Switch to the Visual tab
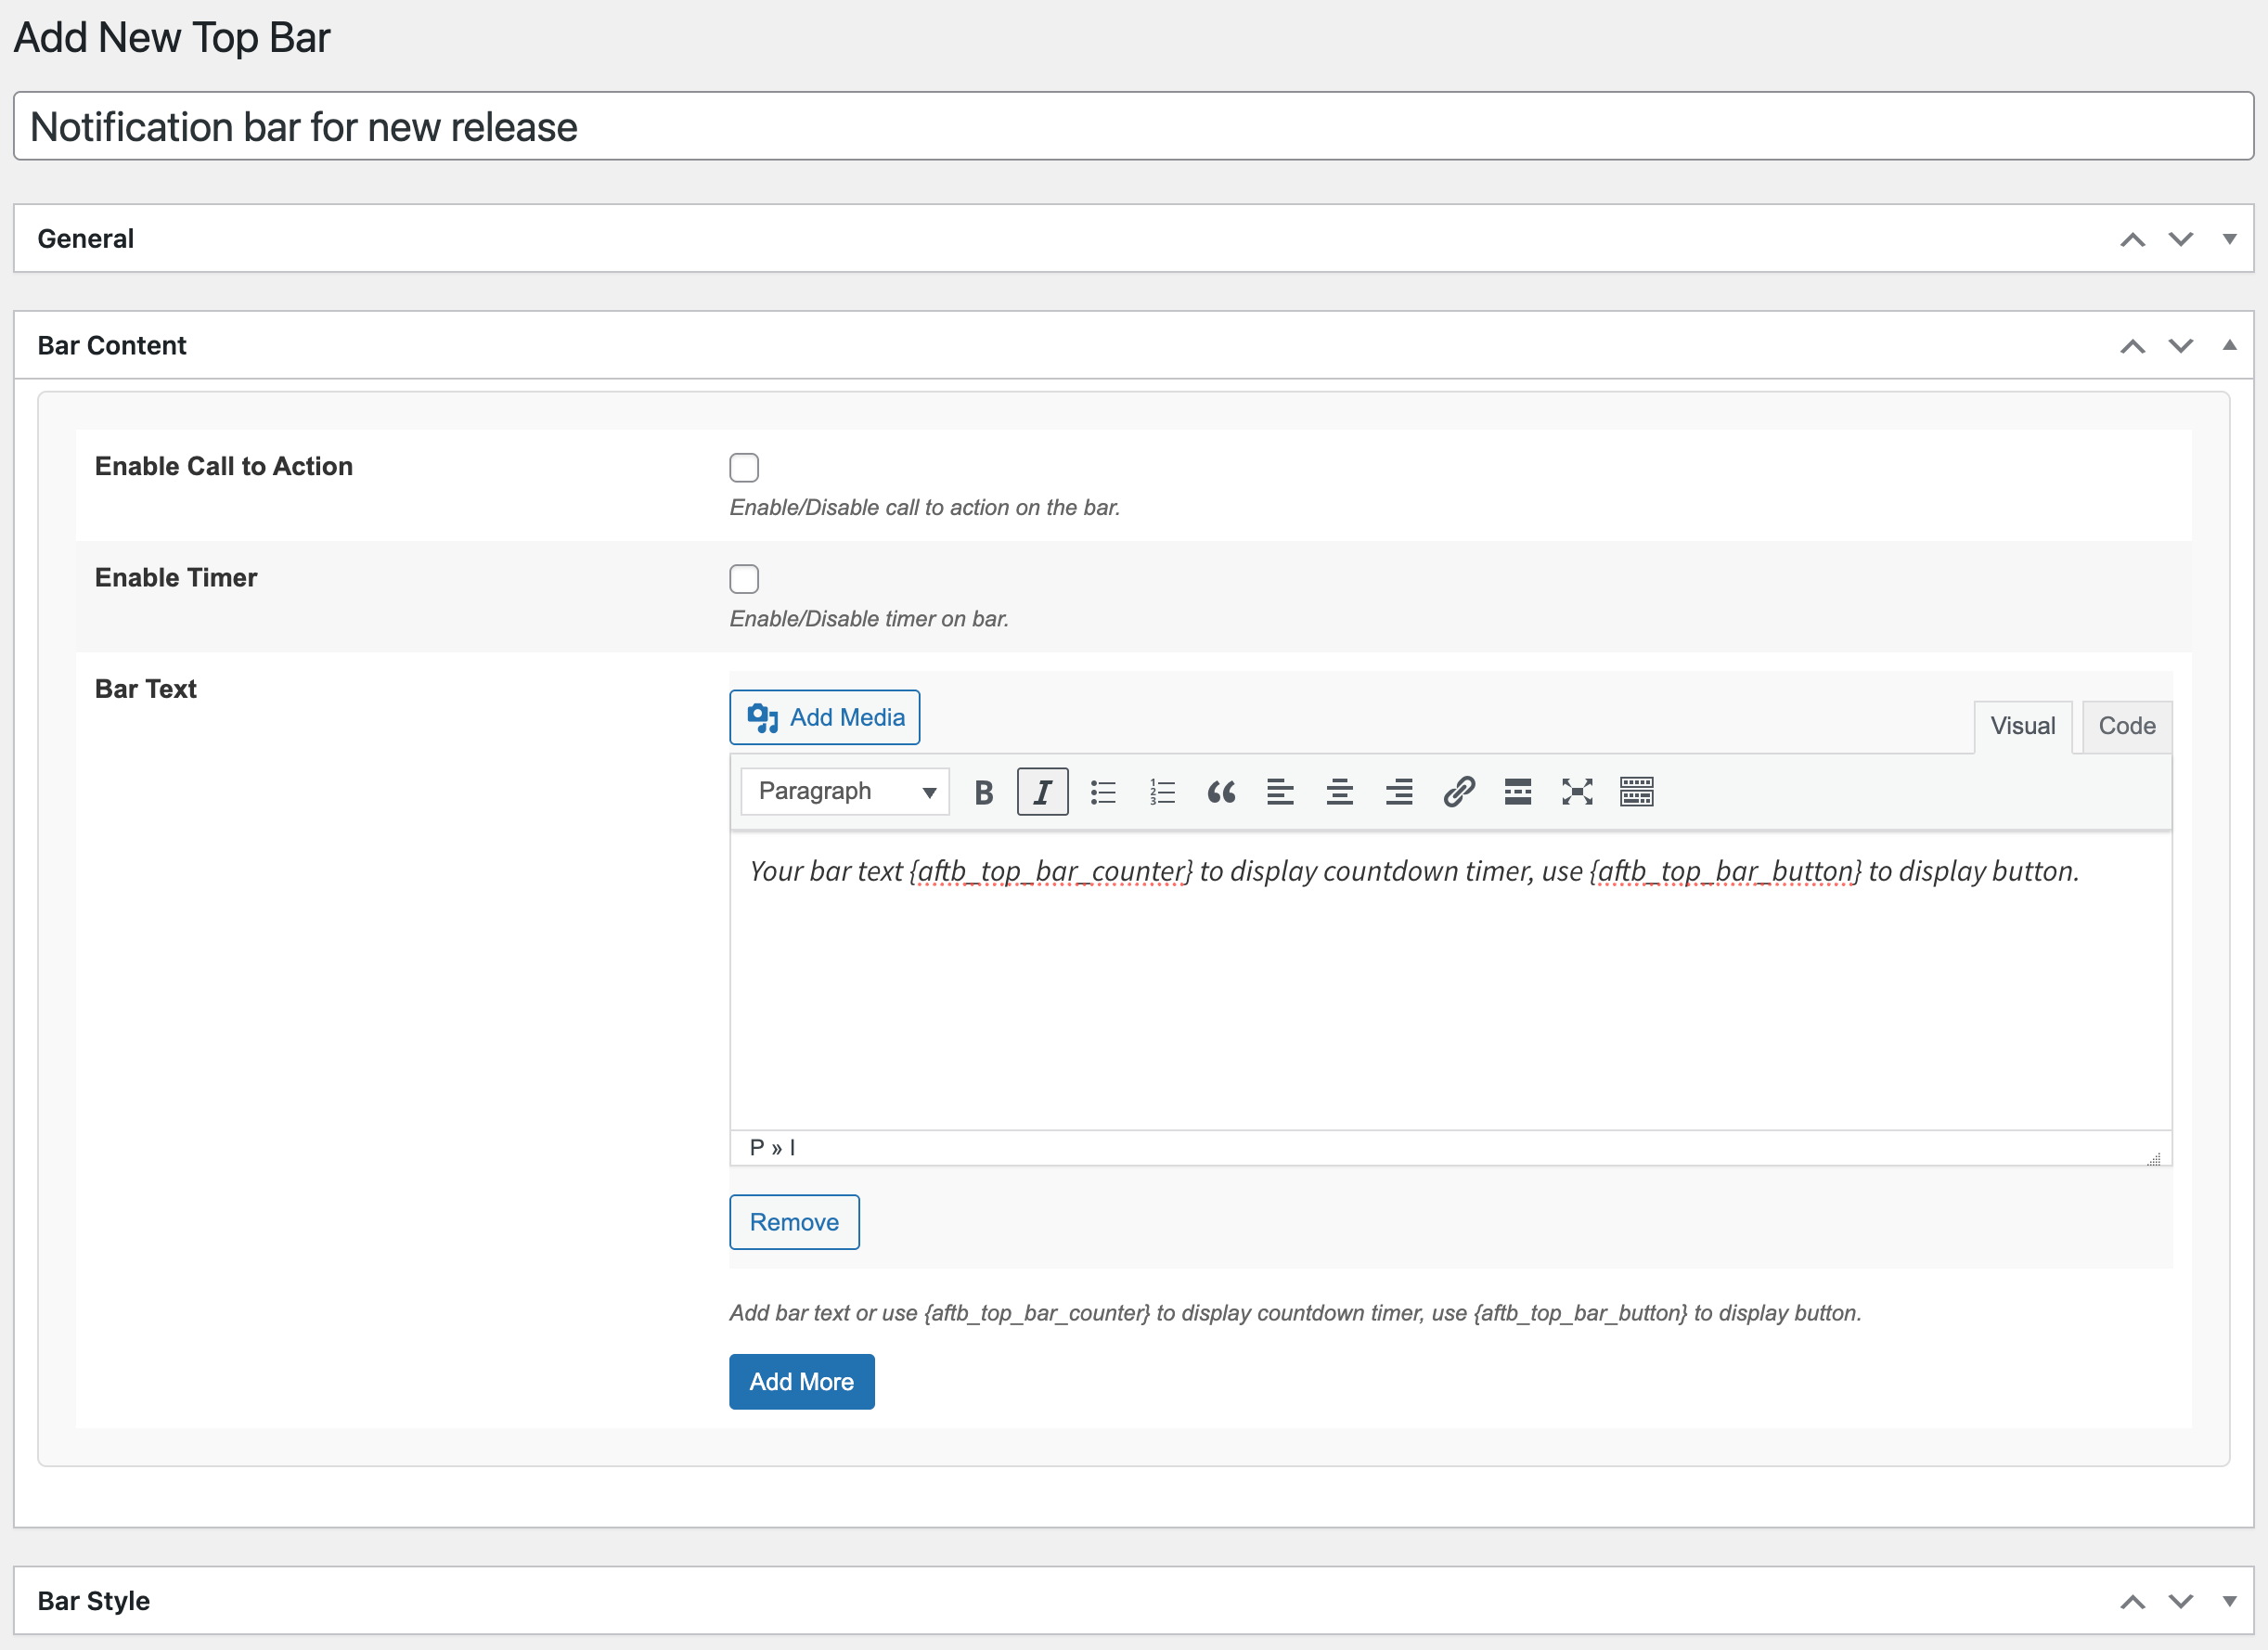 2023,726
